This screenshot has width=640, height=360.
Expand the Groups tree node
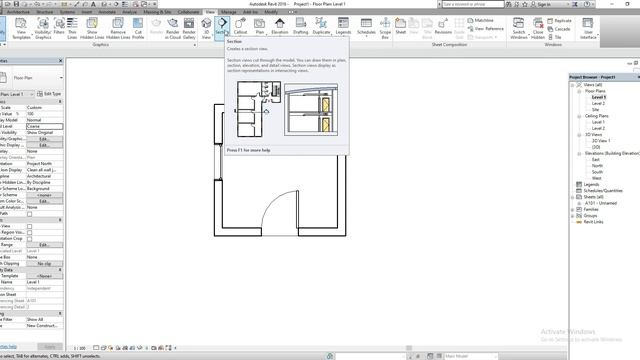pos(573,216)
